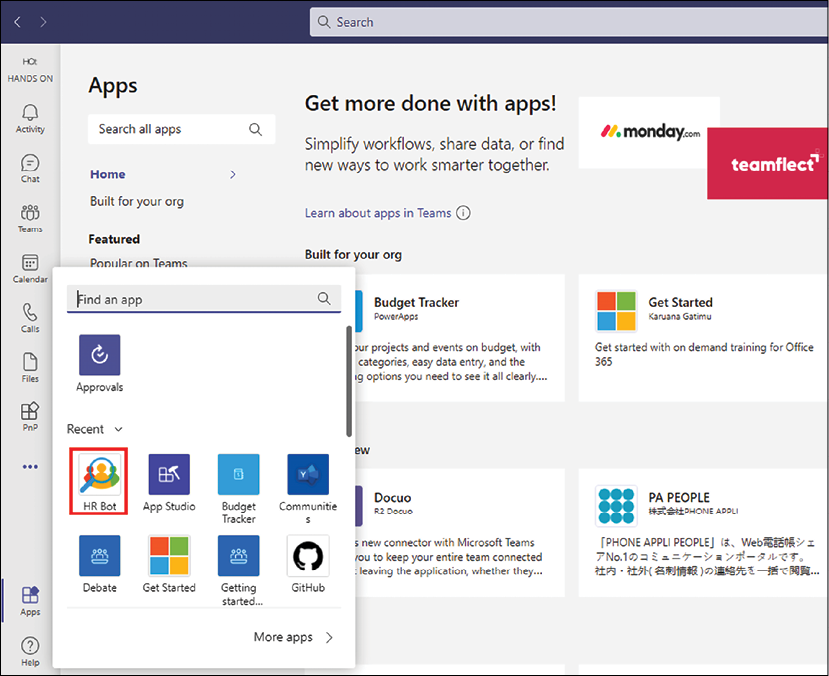
Task: Open the PnP app in the left rail
Action: [30, 417]
